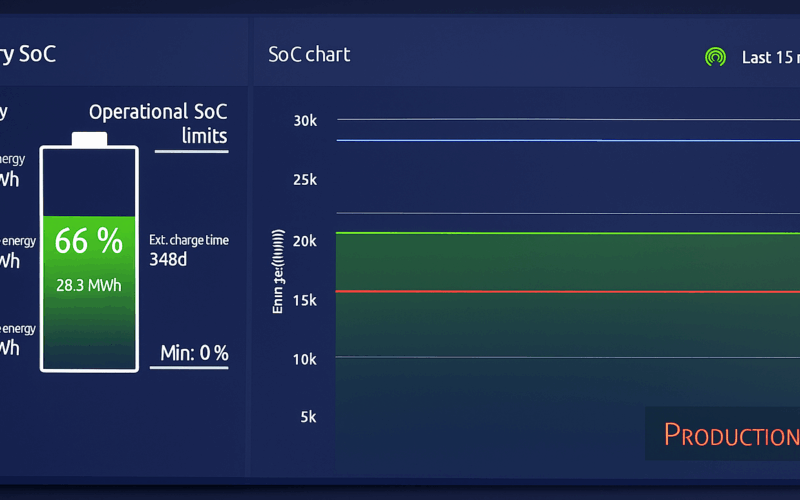Click the rotated y-axis title
Image resolution: width=800 pixels, height=500 pixels.
pyautogui.click(x=279, y=272)
